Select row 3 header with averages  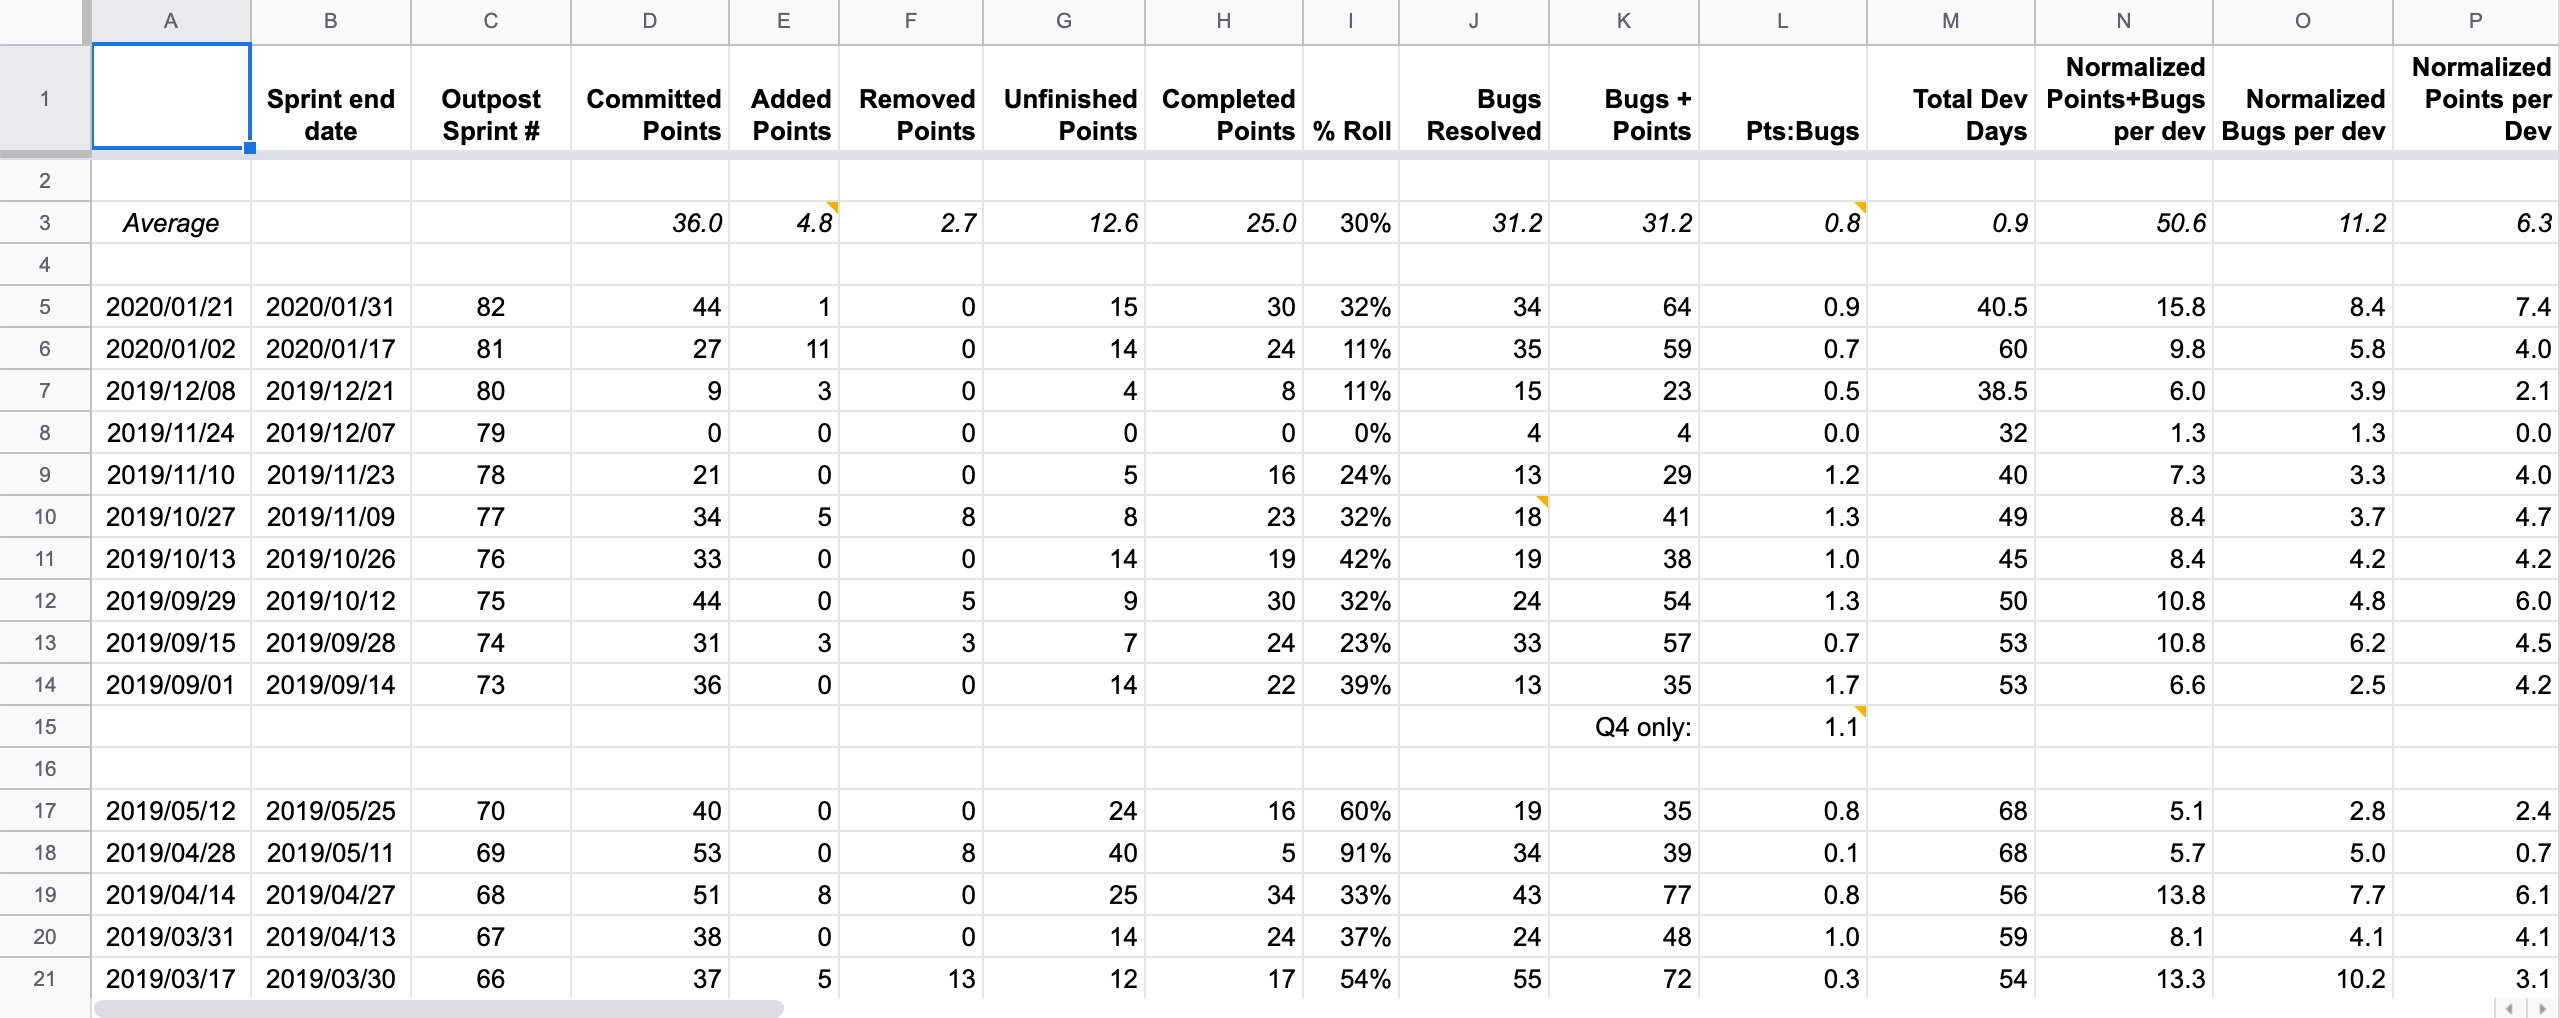(x=45, y=223)
